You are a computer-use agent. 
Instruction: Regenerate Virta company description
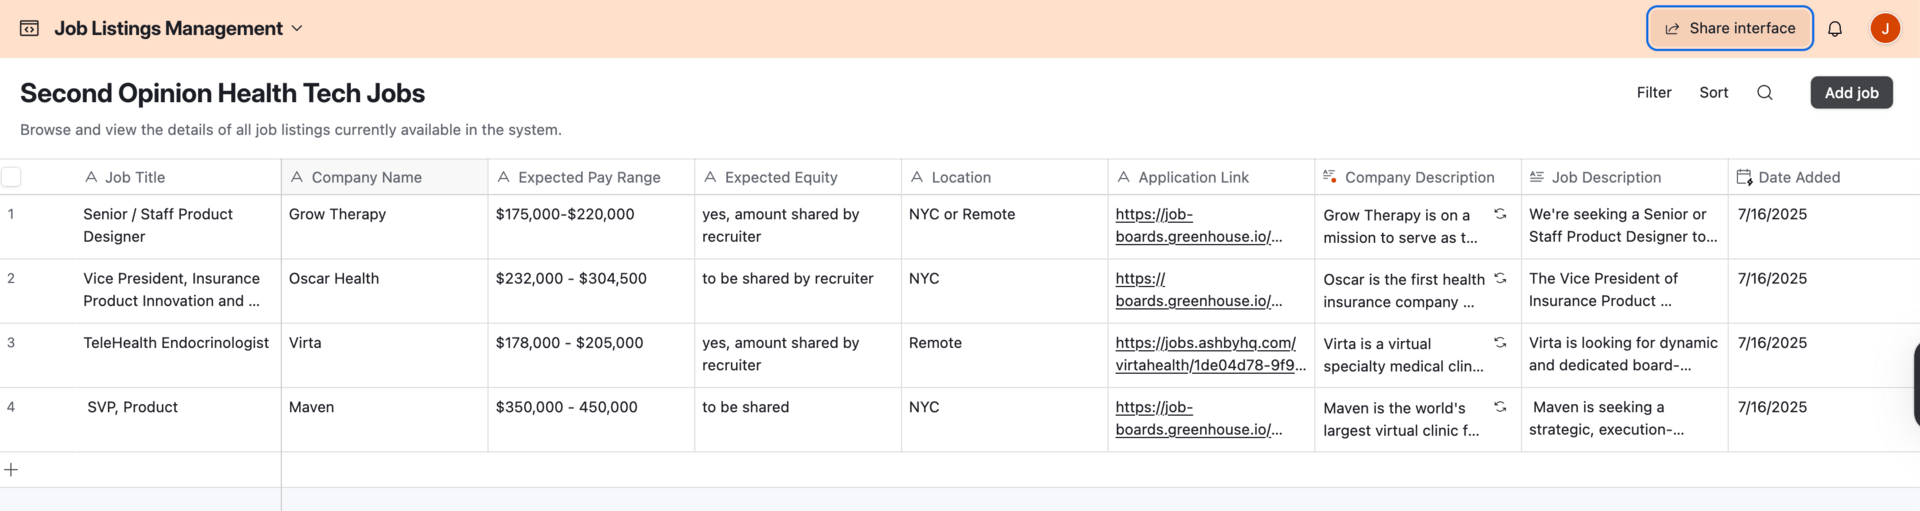point(1500,342)
